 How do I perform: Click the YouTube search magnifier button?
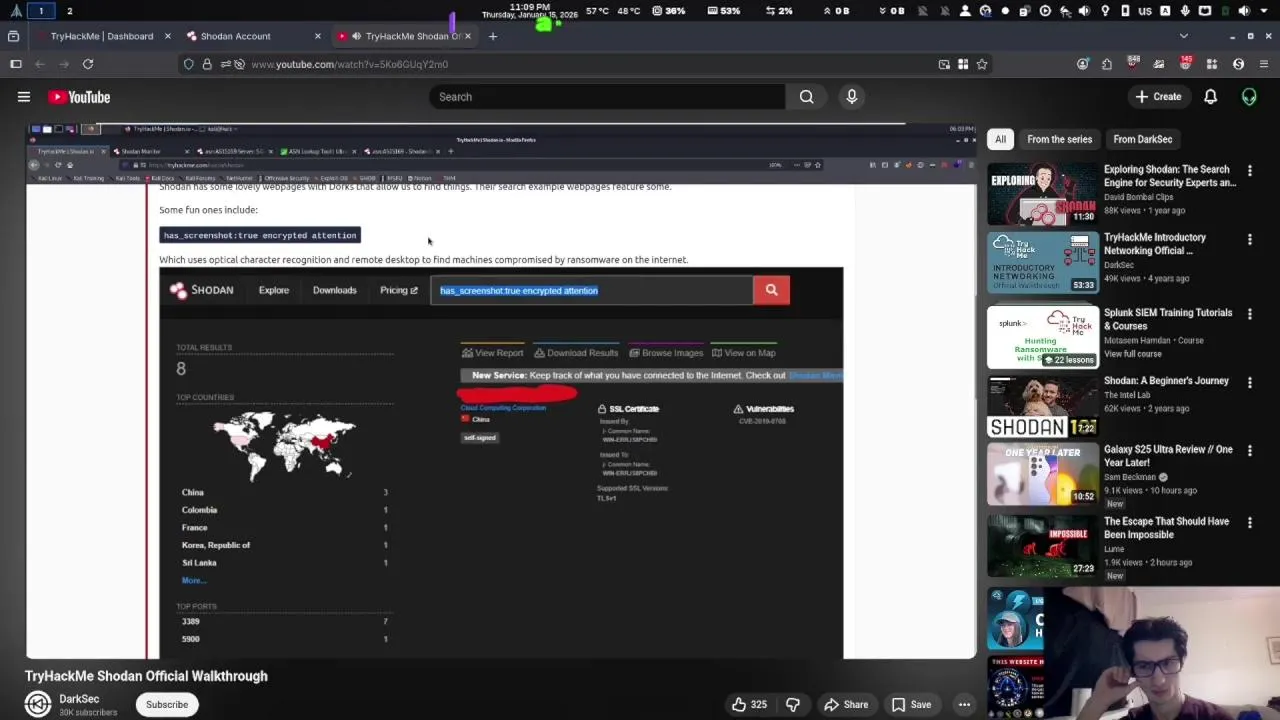(806, 97)
